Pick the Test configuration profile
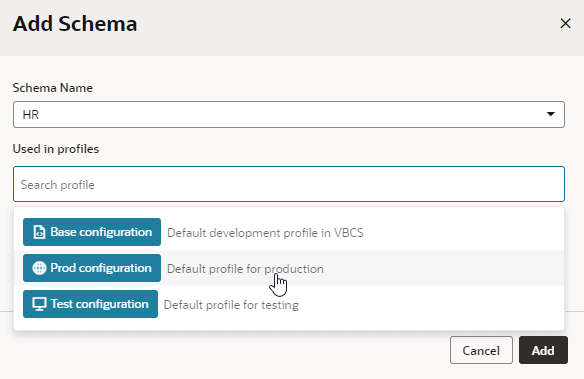 (91, 304)
